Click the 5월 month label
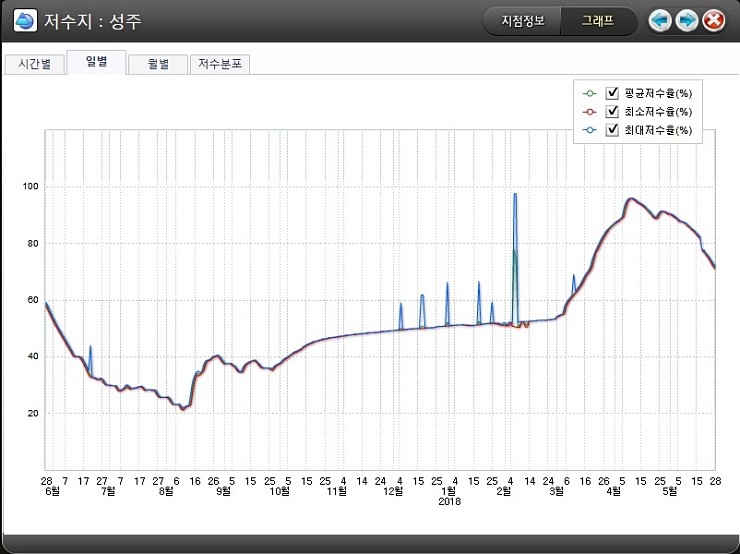Viewport: 740px width, 554px height. pyautogui.click(x=670, y=491)
